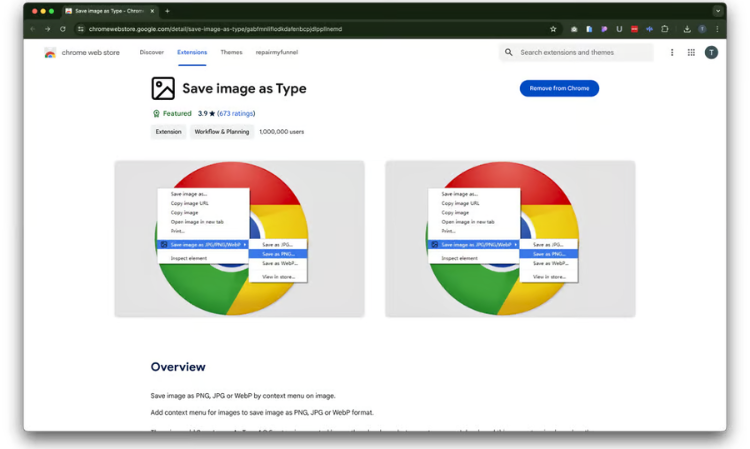Click Remove from Chrome button

pyautogui.click(x=559, y=88)
